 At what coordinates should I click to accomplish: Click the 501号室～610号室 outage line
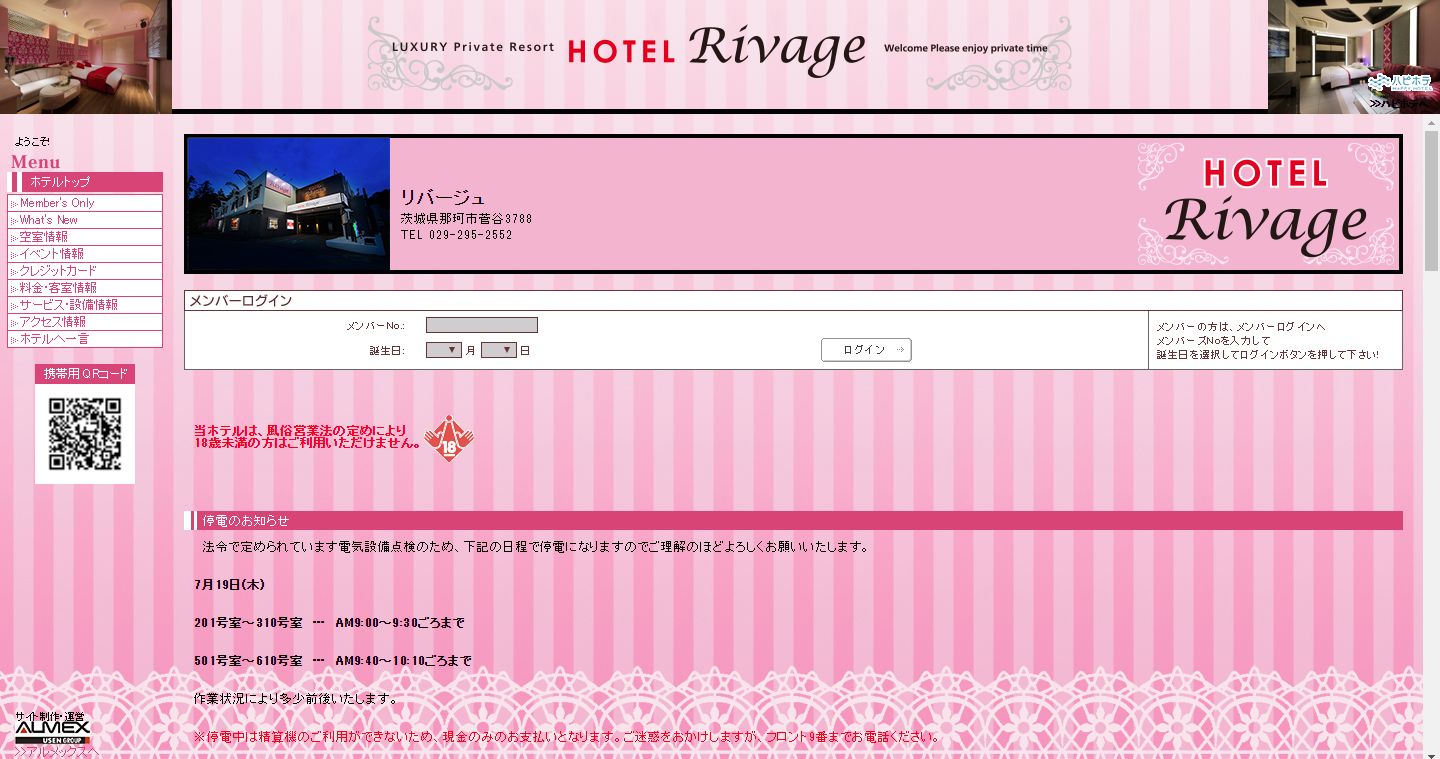(x=332, y=660)
